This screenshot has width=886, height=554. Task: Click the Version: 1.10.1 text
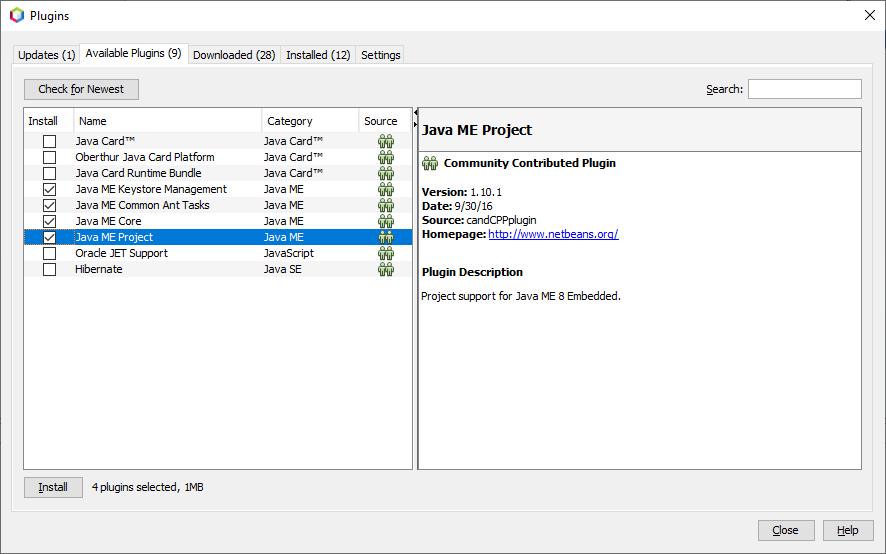(x=462, y=192)
